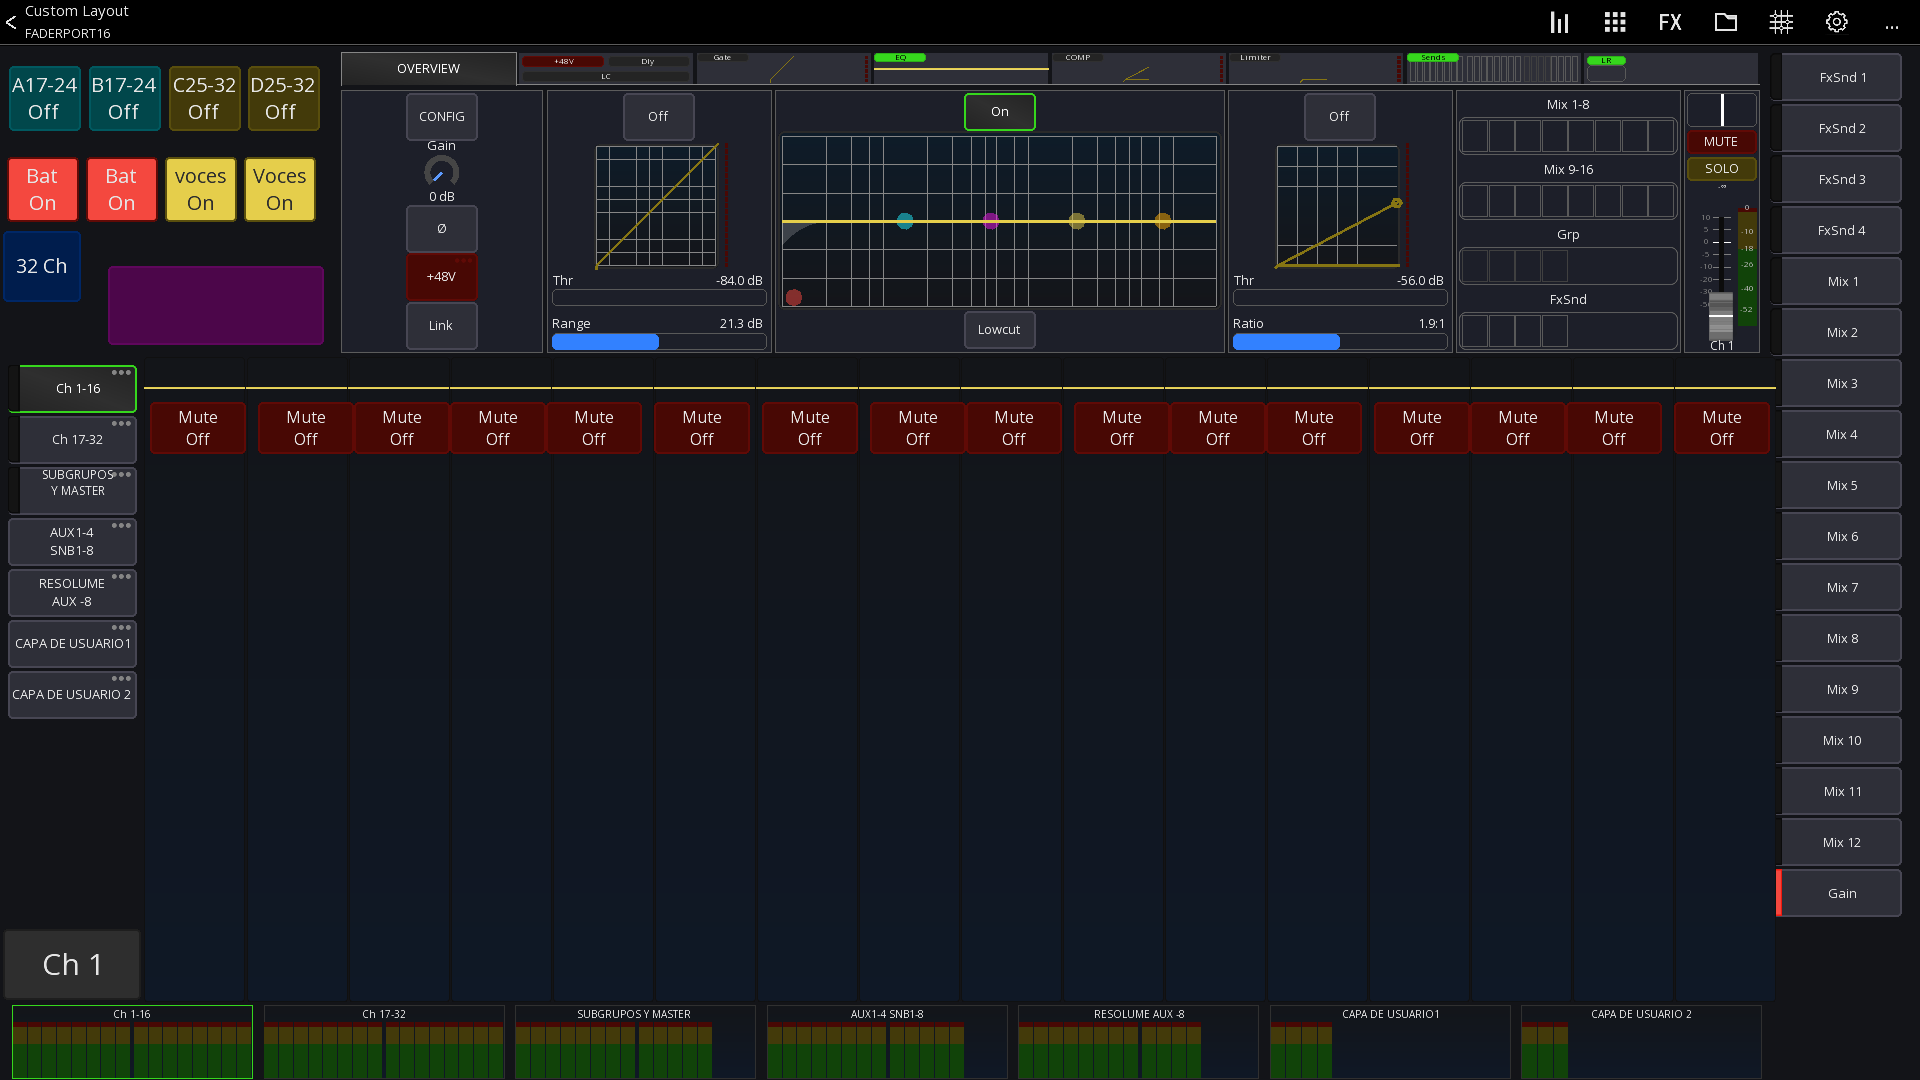
Task: Adjust the gate Range slider
Action: (658, 342)
